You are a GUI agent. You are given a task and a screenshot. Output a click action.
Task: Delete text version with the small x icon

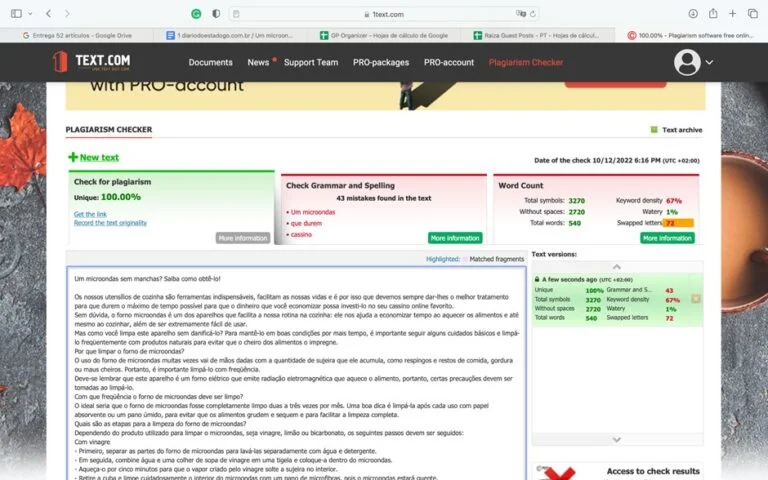[696, 298]
